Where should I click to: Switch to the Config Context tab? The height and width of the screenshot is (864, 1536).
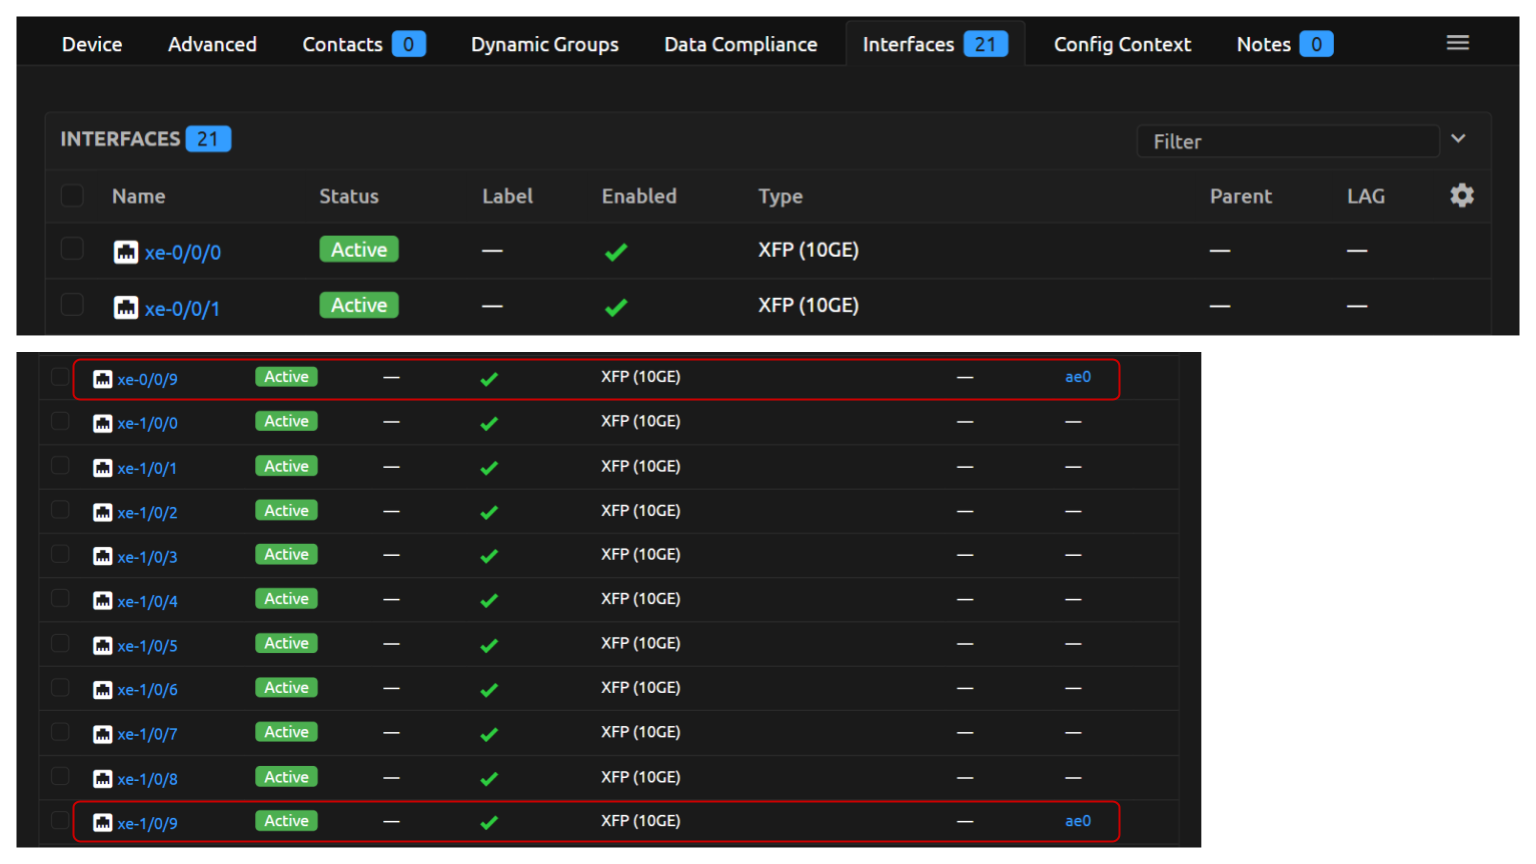(x=1122, y=44)
